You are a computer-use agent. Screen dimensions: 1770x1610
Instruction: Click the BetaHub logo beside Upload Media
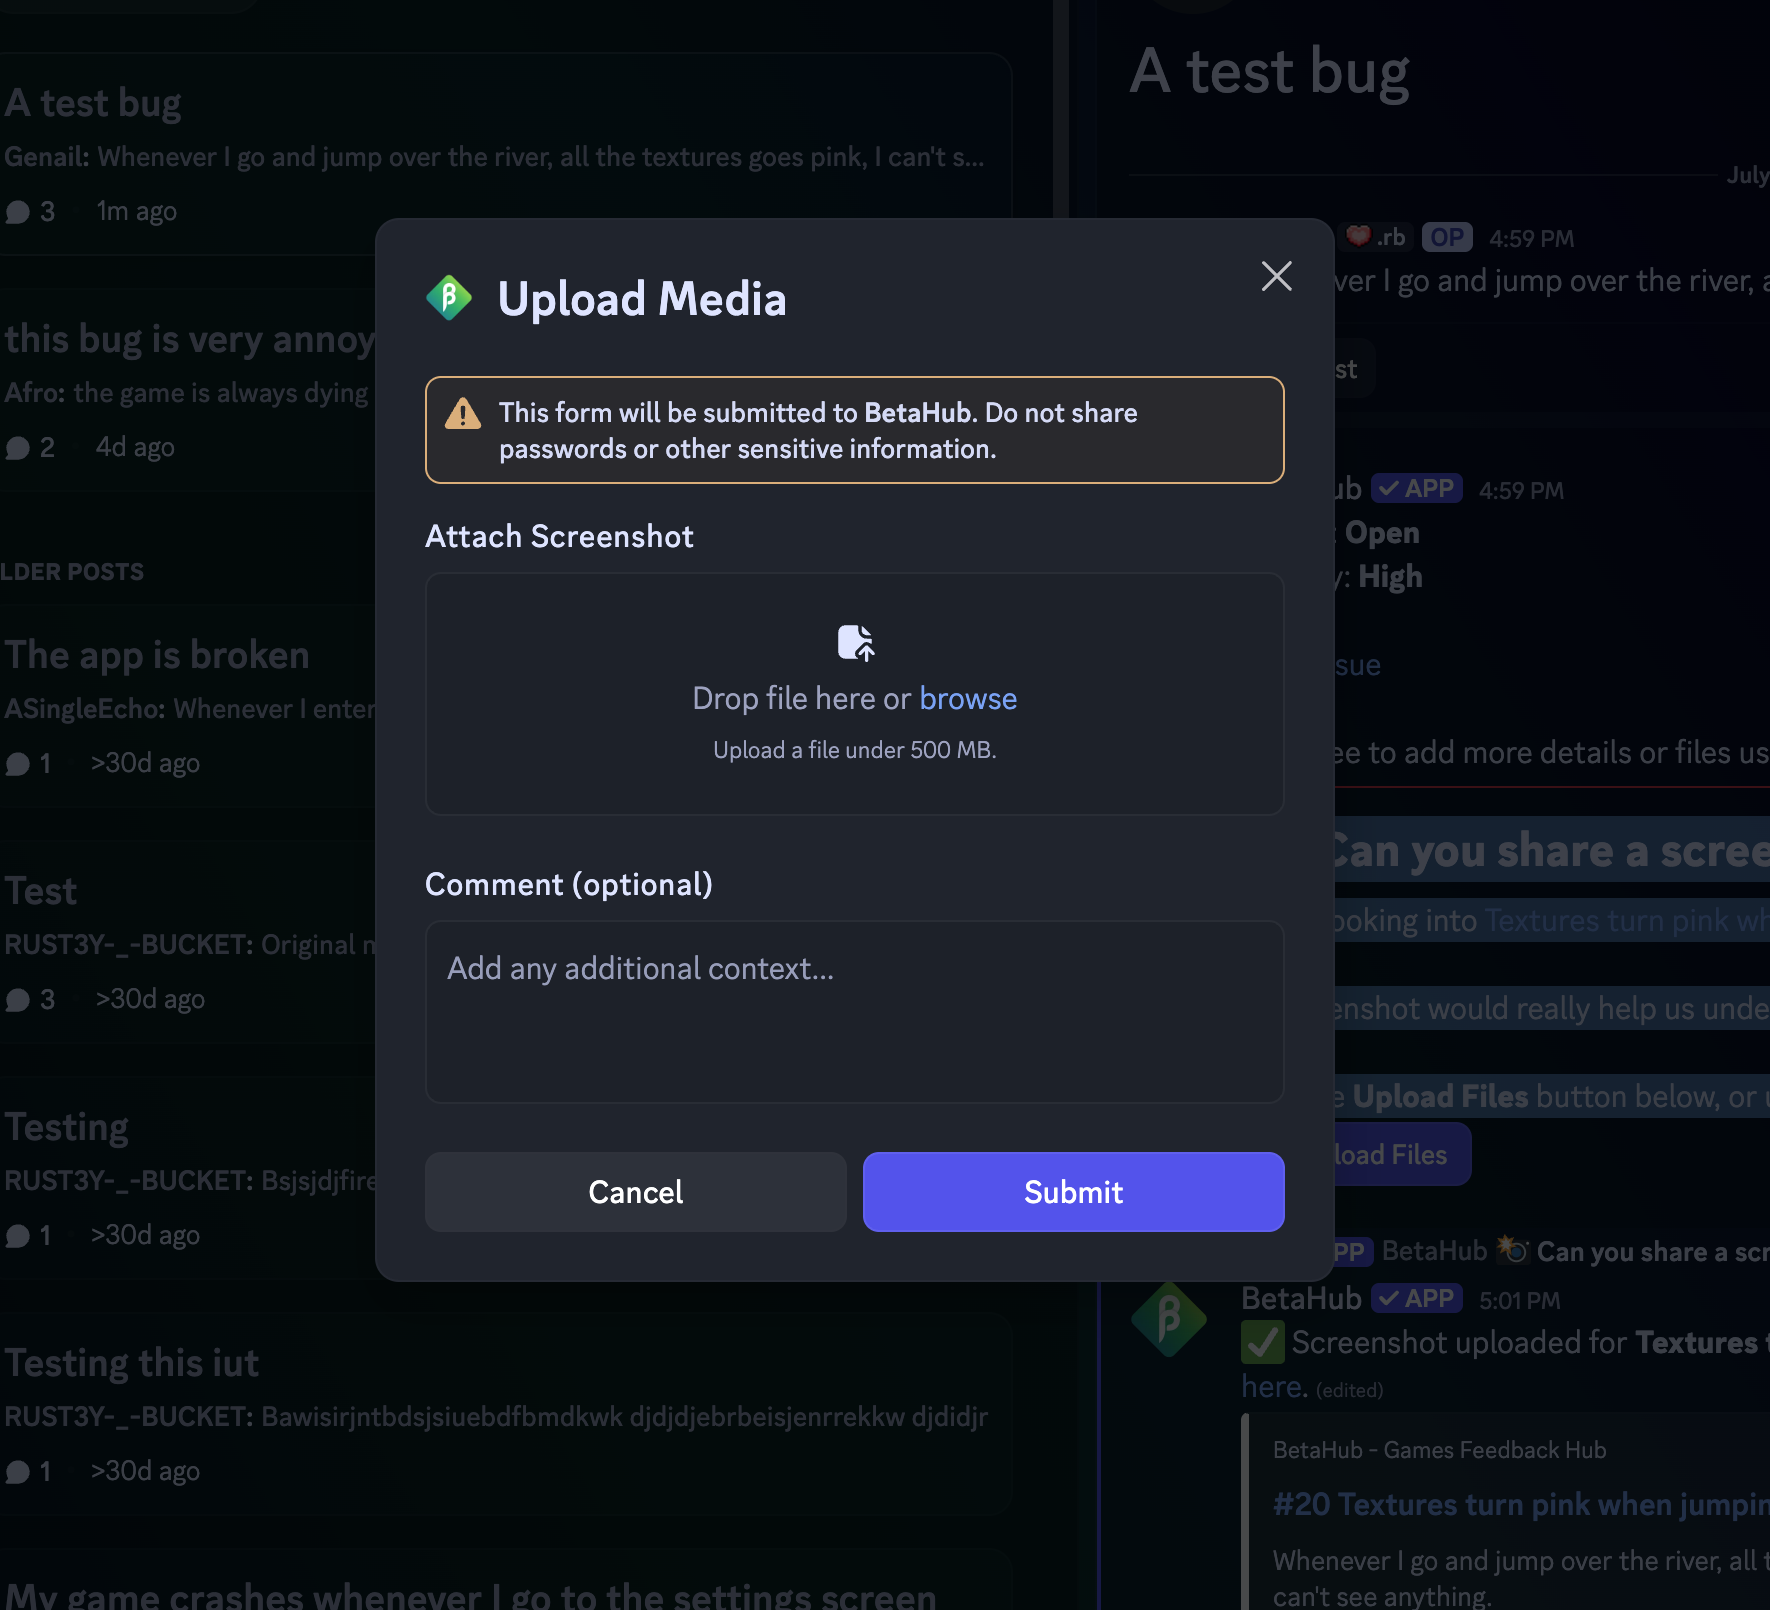(449, 298)
